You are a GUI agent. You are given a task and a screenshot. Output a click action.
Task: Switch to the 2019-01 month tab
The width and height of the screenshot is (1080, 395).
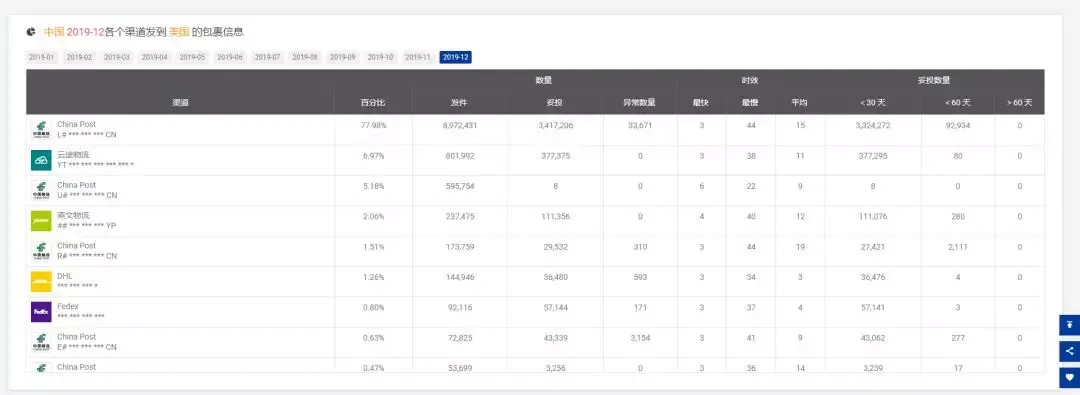click(x=41, y=57)
